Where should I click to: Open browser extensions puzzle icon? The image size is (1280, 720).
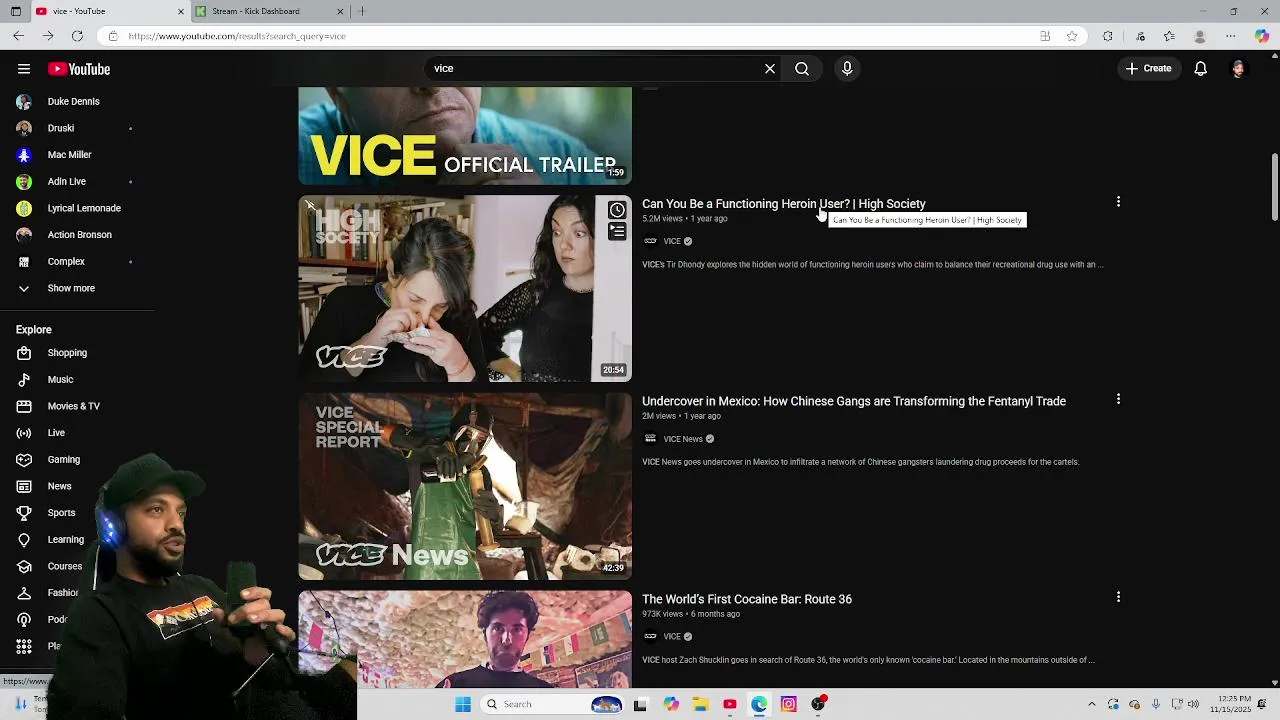[1108, 36]
